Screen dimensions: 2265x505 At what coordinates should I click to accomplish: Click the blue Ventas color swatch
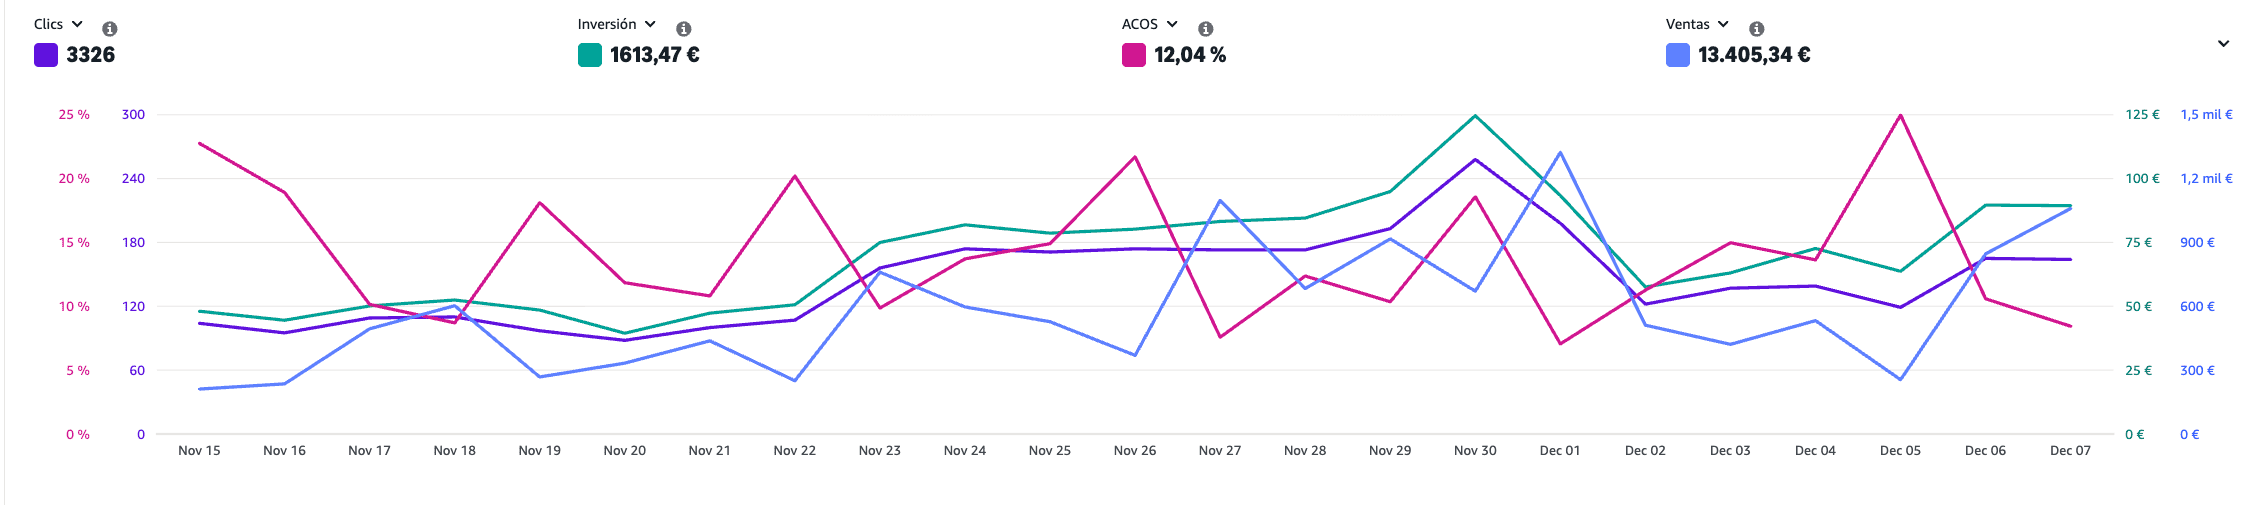coord(1678,55)
